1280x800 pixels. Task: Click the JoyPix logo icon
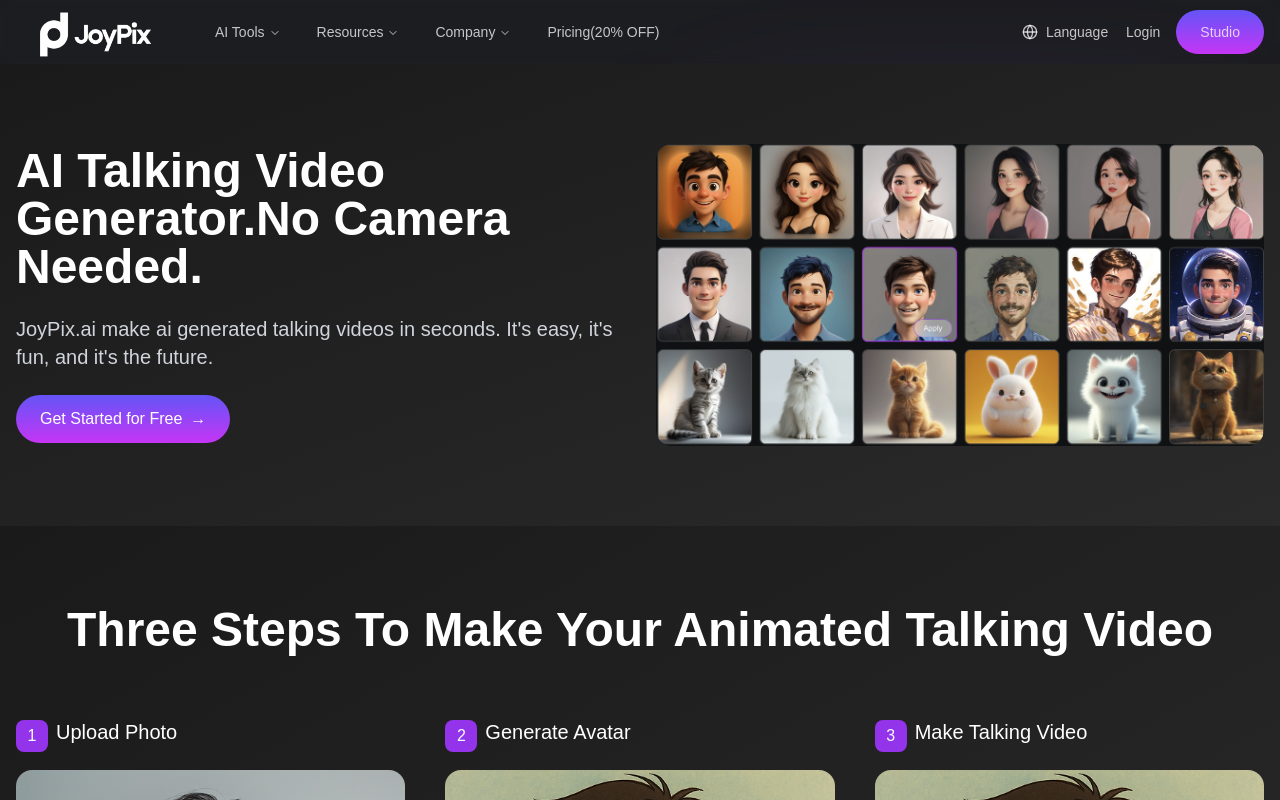tap(54, 33)
